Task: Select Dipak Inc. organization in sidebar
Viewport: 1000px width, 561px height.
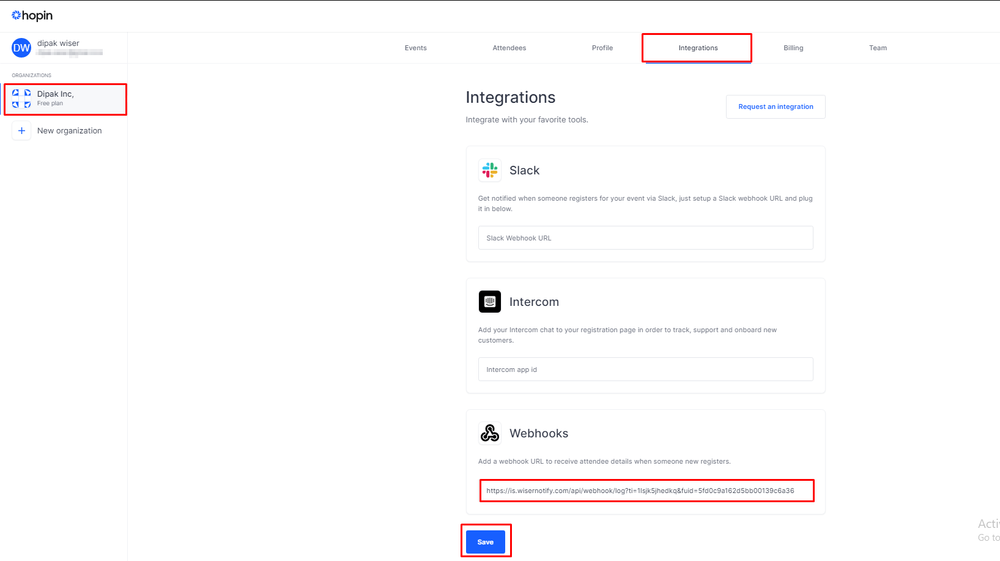Action: pos(66,99)
